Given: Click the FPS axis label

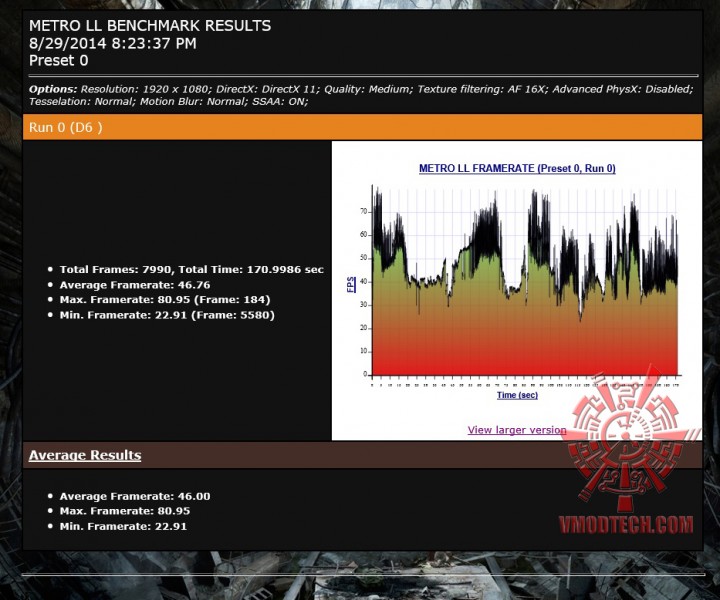Looking at the screenshot, I should (351, 284).
